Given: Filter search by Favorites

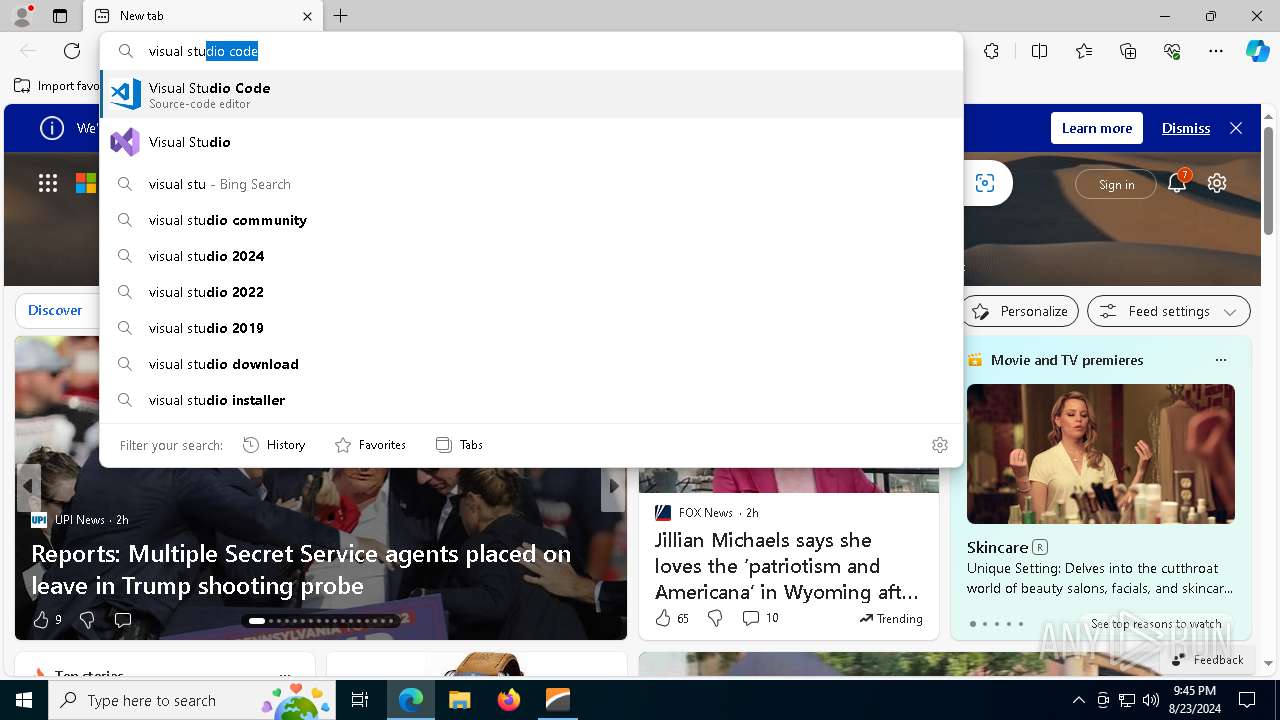Looking at the screenshot, I should [x=370, y=445].
